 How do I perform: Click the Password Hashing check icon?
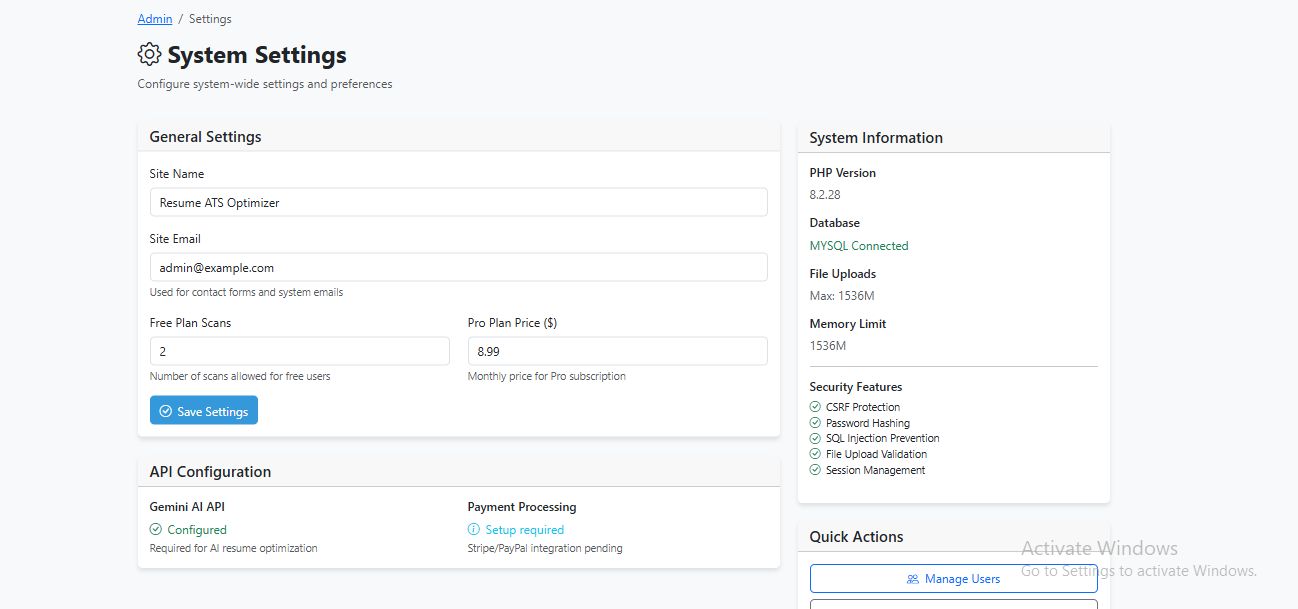(815, 423)
